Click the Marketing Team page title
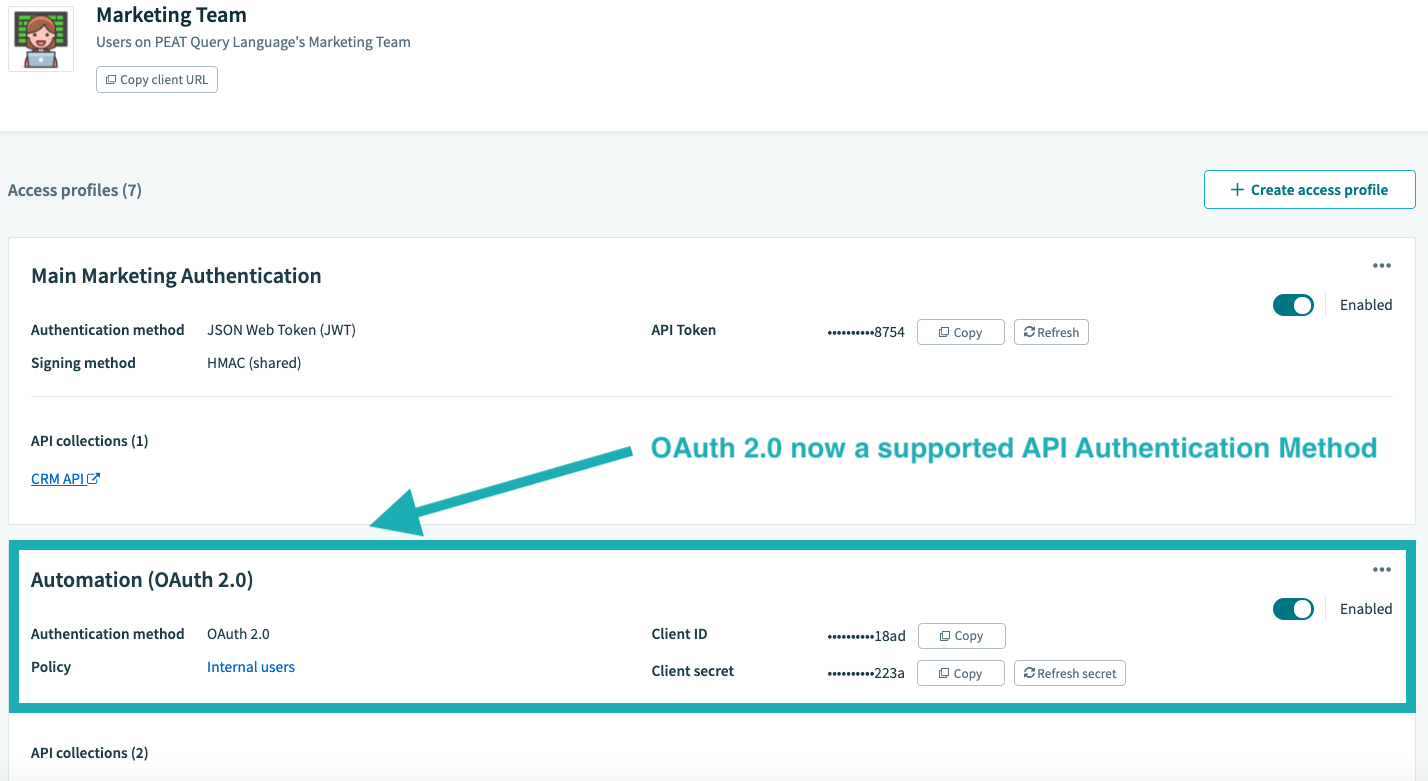Image resolution: width=1428 pixels, height=781 pixels. pos(171,15)
